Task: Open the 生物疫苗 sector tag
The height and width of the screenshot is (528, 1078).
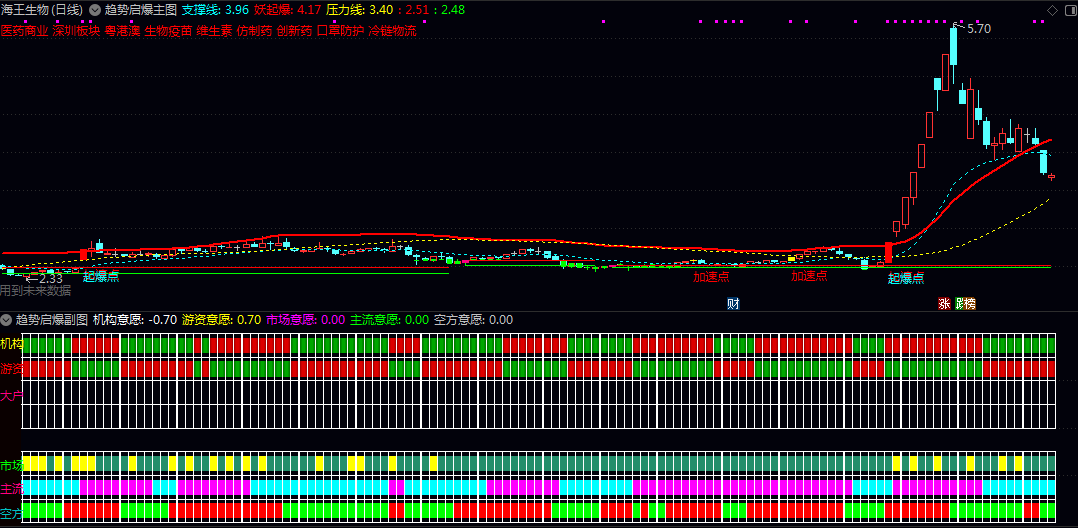Action: tap(168, 31)
